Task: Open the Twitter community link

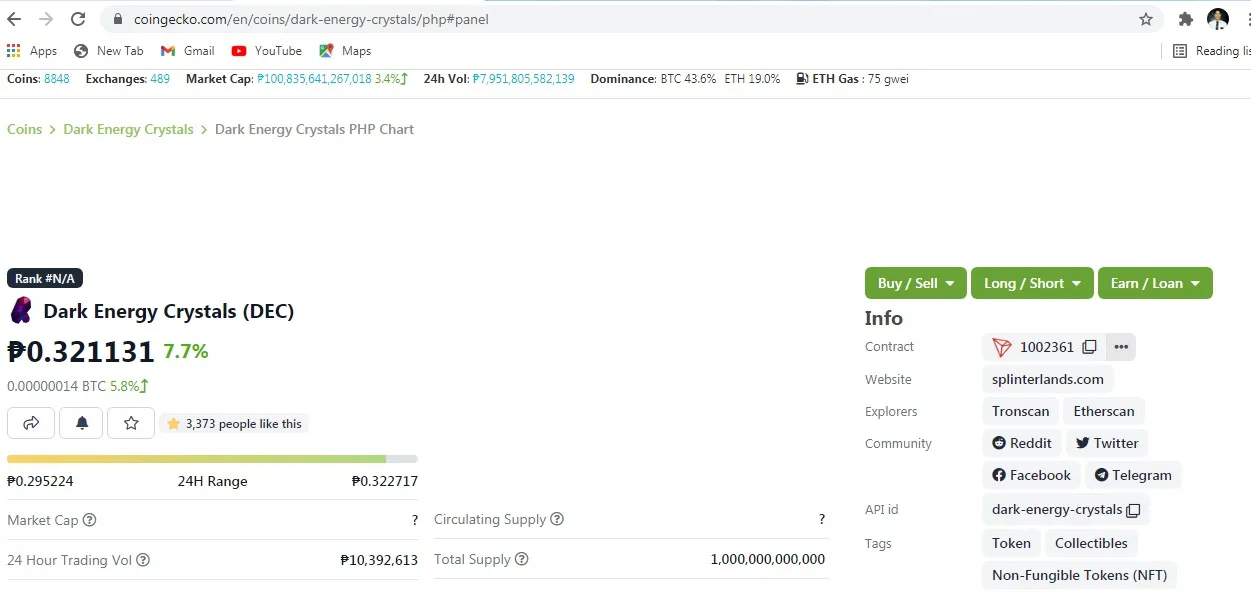Action: click(x=1107, y=443)
